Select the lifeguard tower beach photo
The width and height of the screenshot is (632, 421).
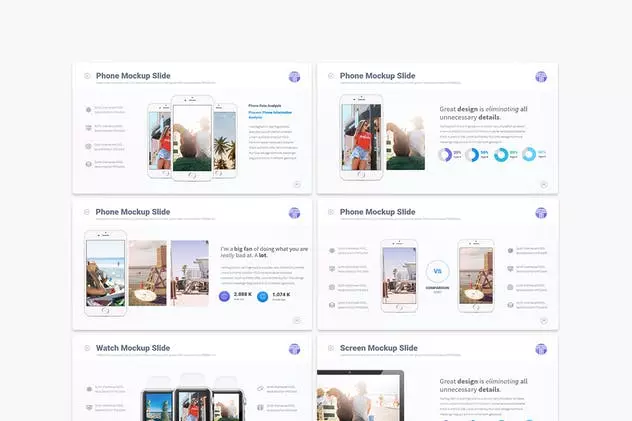(190, 273)
